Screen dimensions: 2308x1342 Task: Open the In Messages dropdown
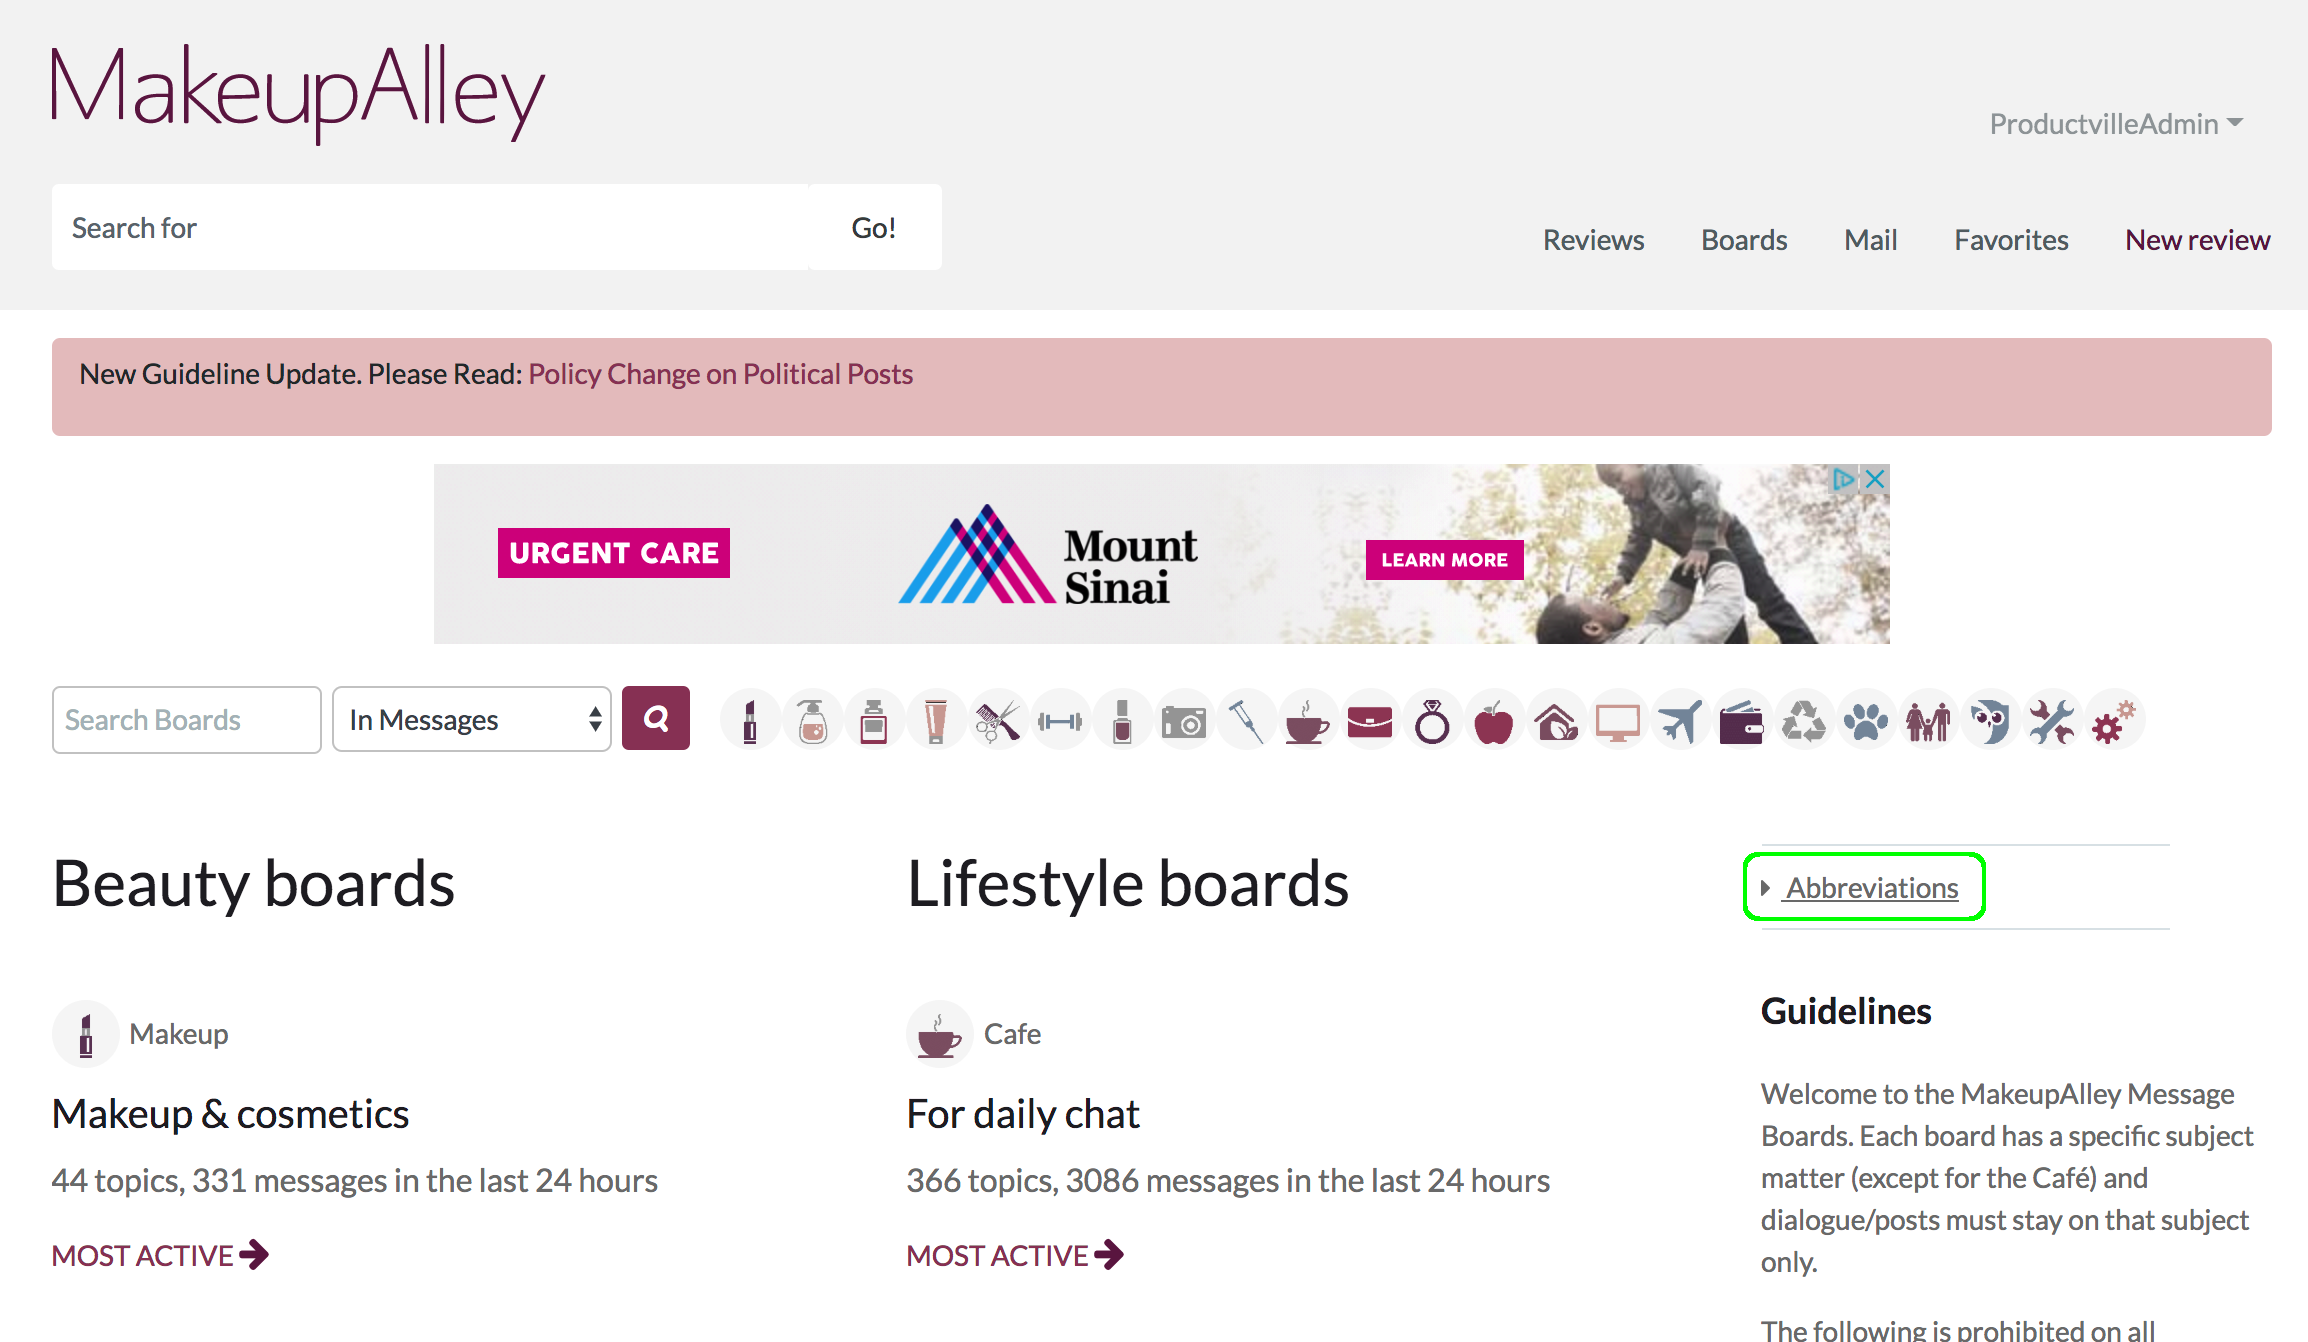pyautogui.click(x=472, y=720)
